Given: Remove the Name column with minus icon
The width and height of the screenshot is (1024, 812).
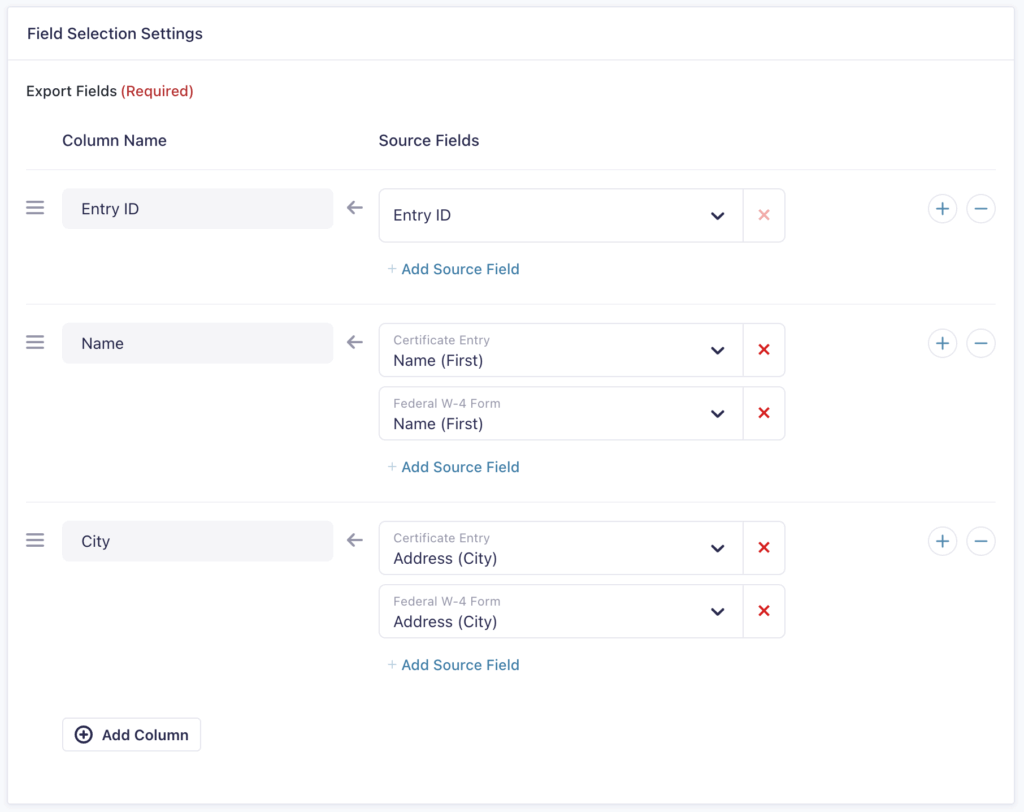Looking at the screenshot, I should pos(980,343).
